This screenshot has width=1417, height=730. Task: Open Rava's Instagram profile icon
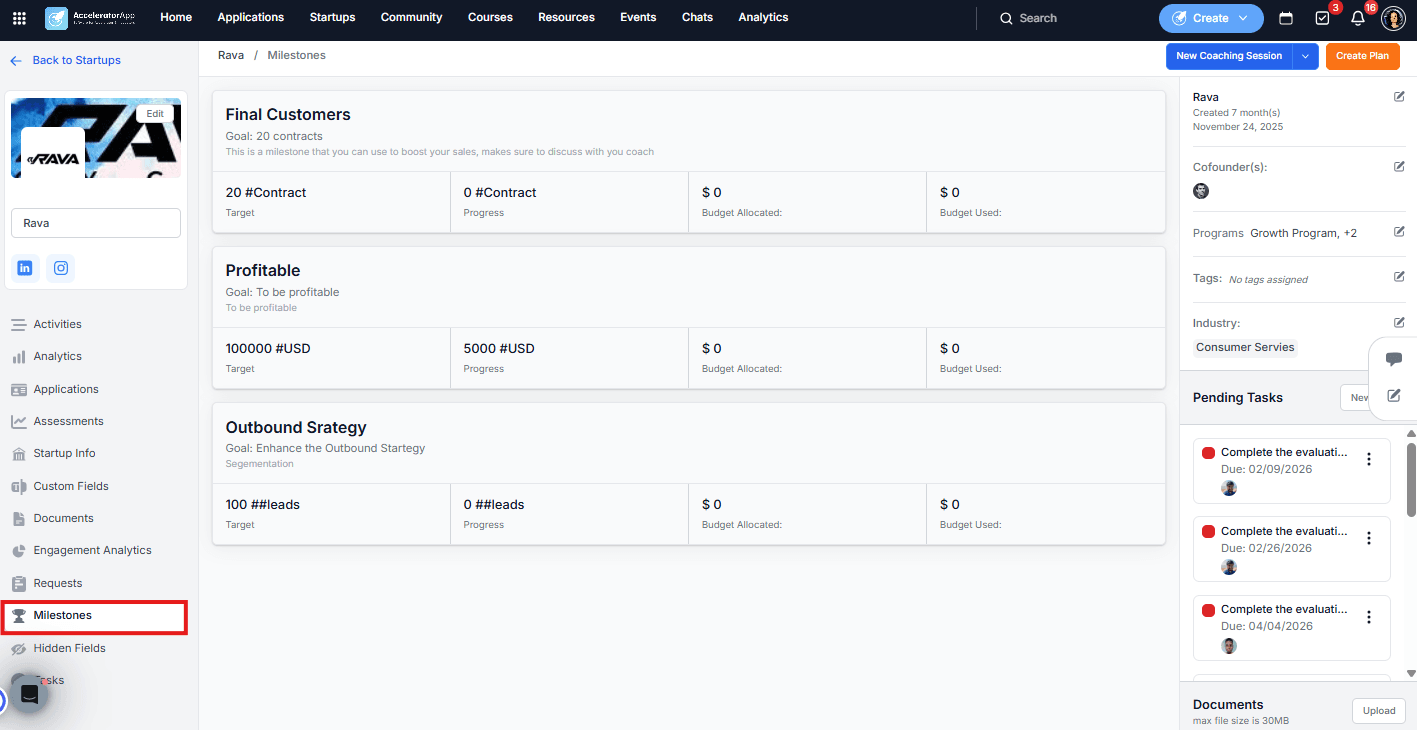[x=61, y=268]
